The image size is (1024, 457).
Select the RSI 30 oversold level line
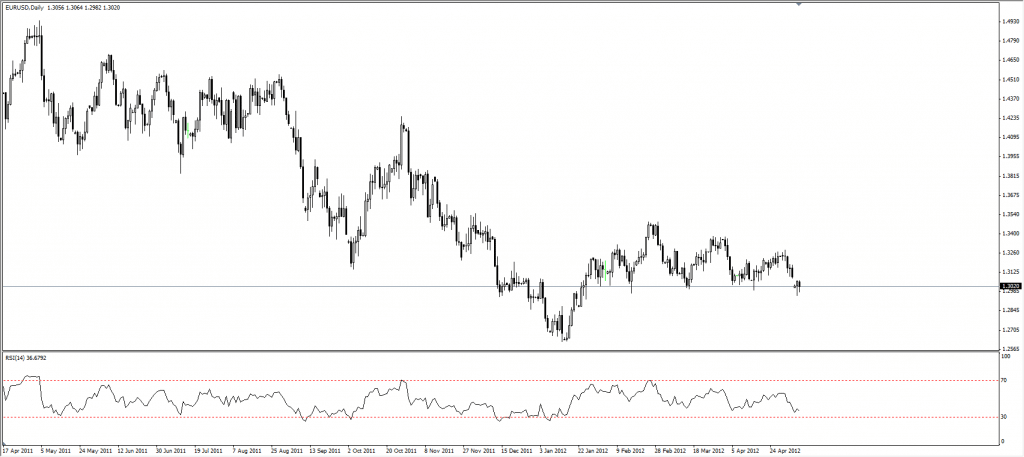[x=501, y=417]
